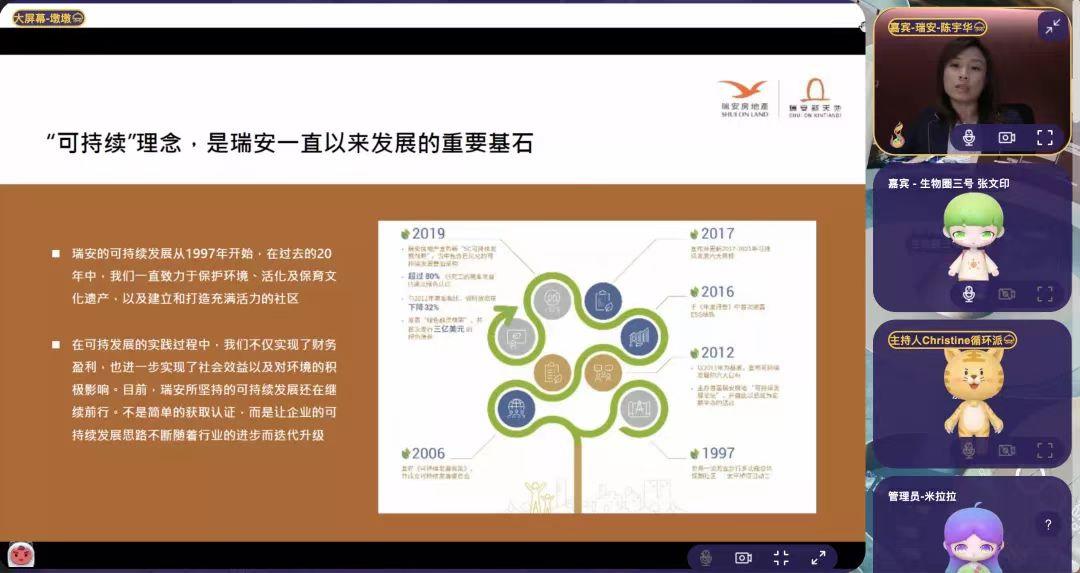This screenshot has width=1080, height=573.
Task: Select the 大屏幕-墩墩 screen label
Action: (x=48, y=18)
